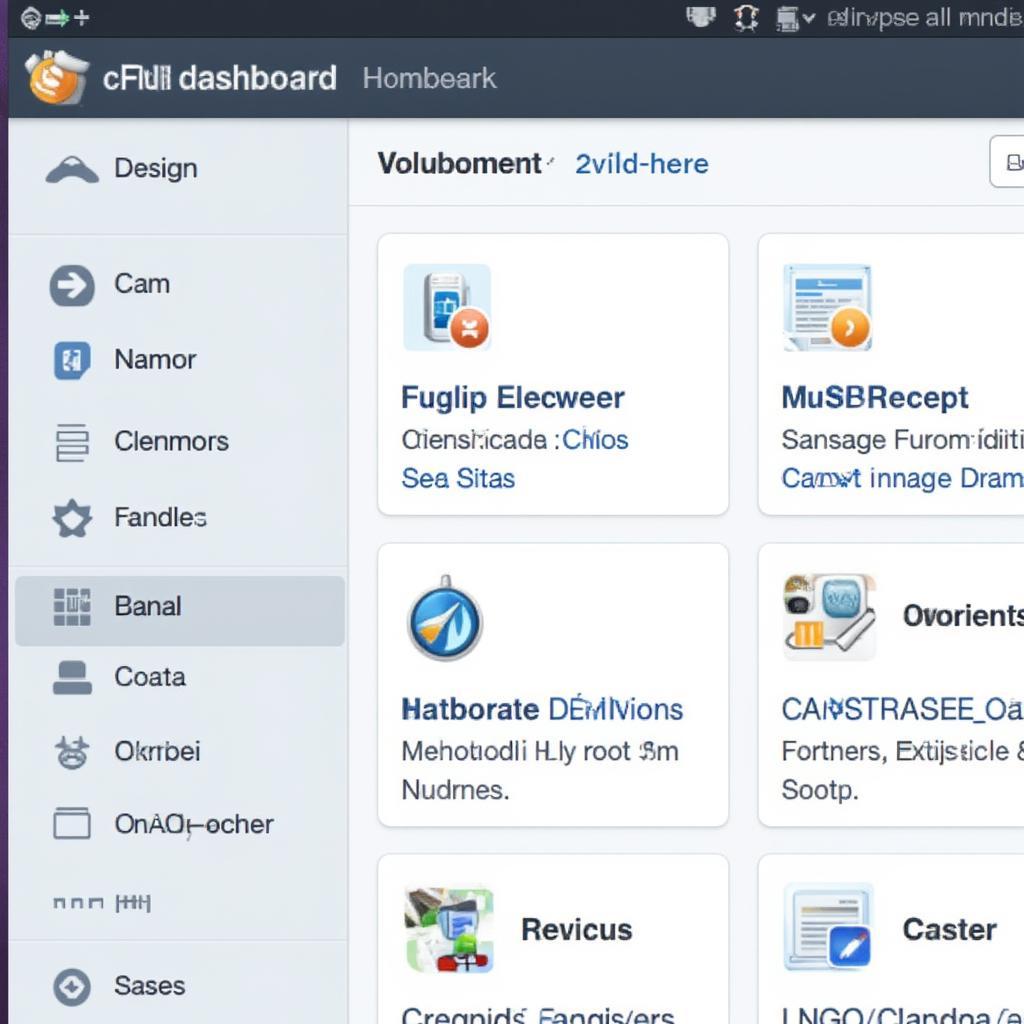Click the Coata stamp icon
Viewport: 1024px width, 1024px height.
[72, 677]
